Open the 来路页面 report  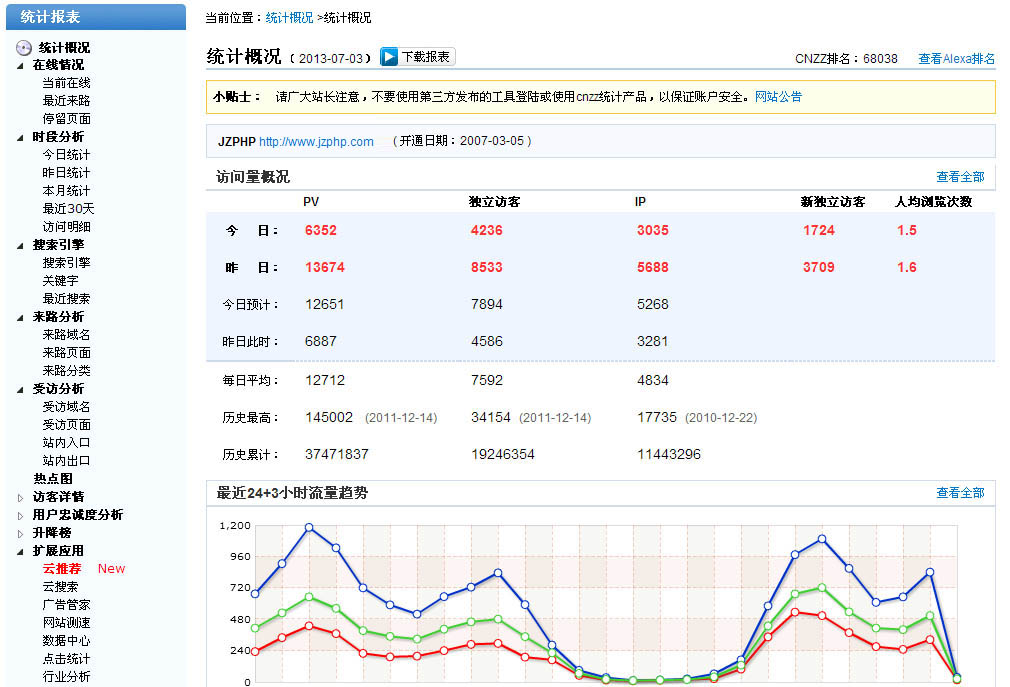point(66,353)
